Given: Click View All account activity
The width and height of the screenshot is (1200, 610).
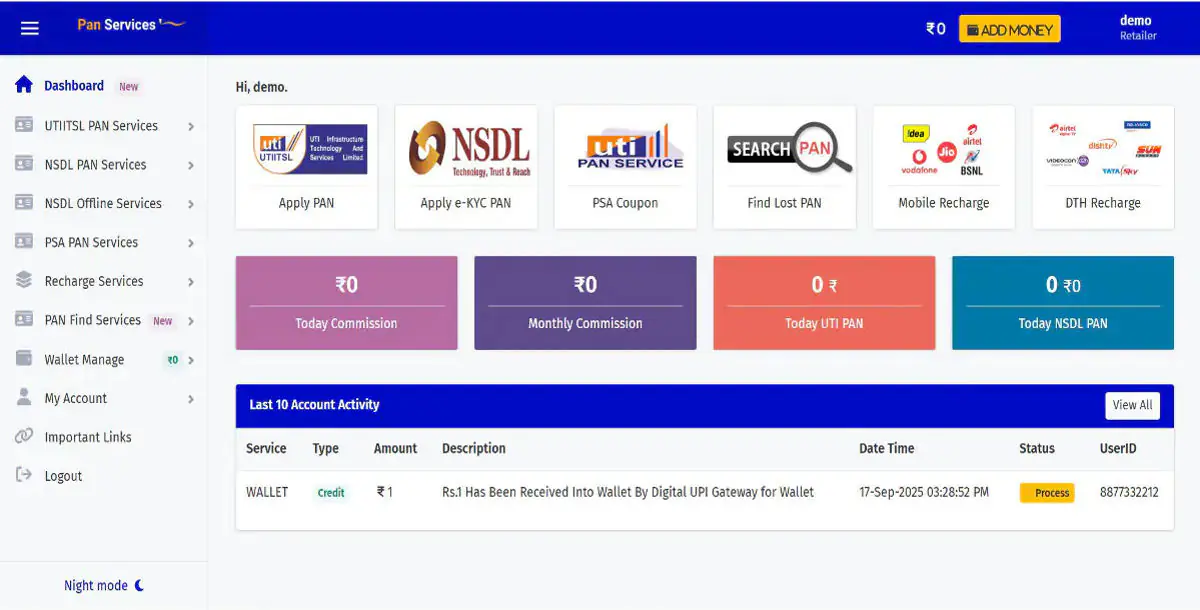Looking at the screenshot, I should coord(1131,405).
